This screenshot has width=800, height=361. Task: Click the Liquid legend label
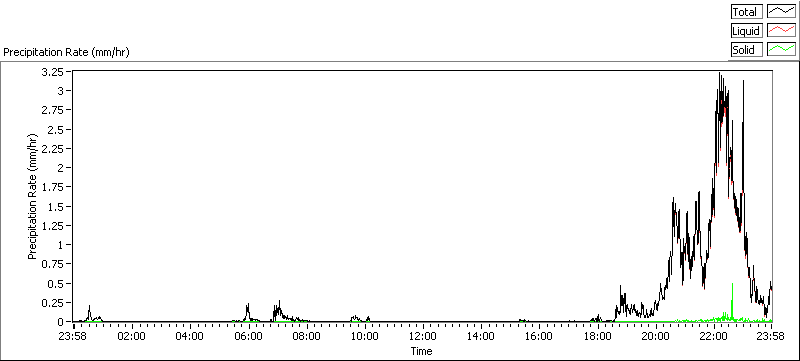pos(747,31)
